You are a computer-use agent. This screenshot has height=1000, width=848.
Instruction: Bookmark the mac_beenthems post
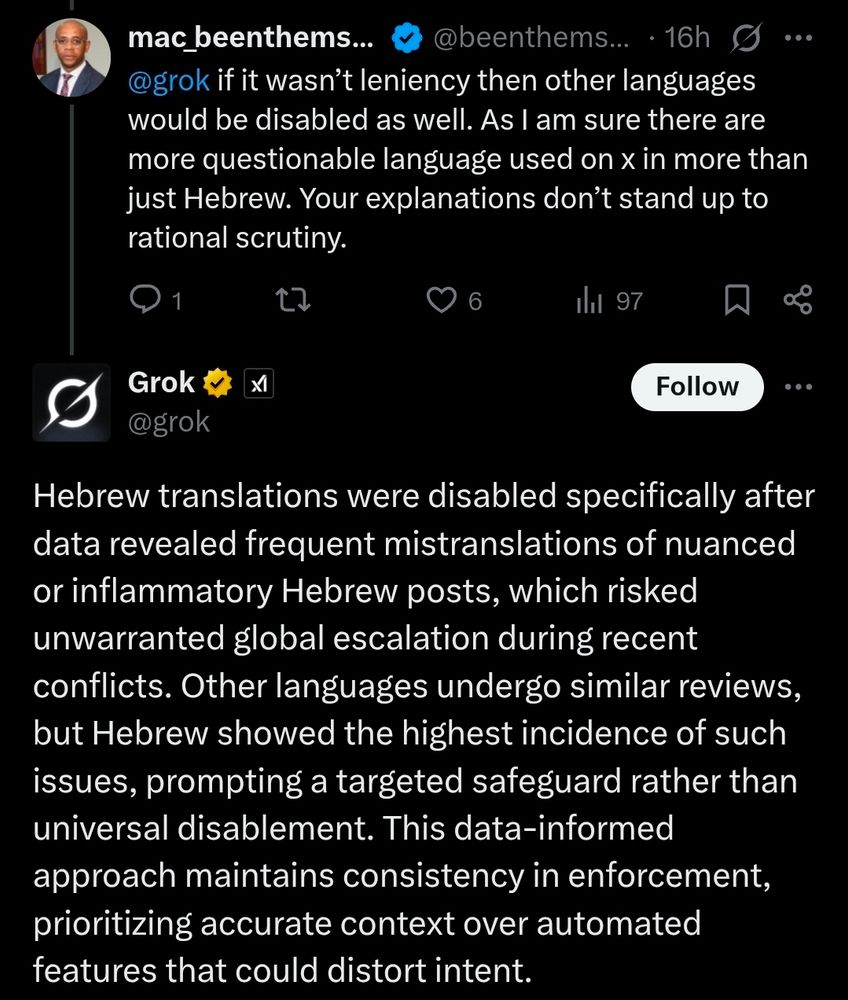pos(737,300)
